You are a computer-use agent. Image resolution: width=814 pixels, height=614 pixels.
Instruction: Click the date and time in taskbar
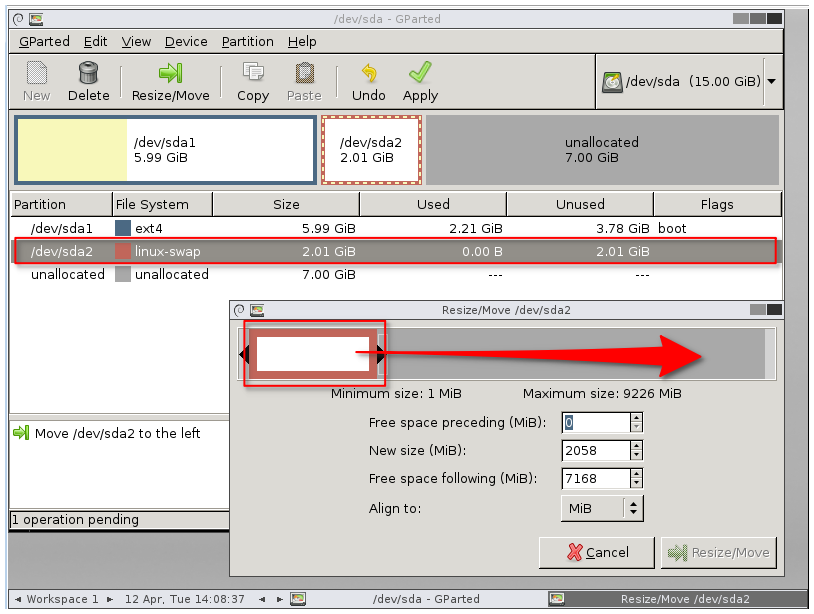click(x=184, y=599)
